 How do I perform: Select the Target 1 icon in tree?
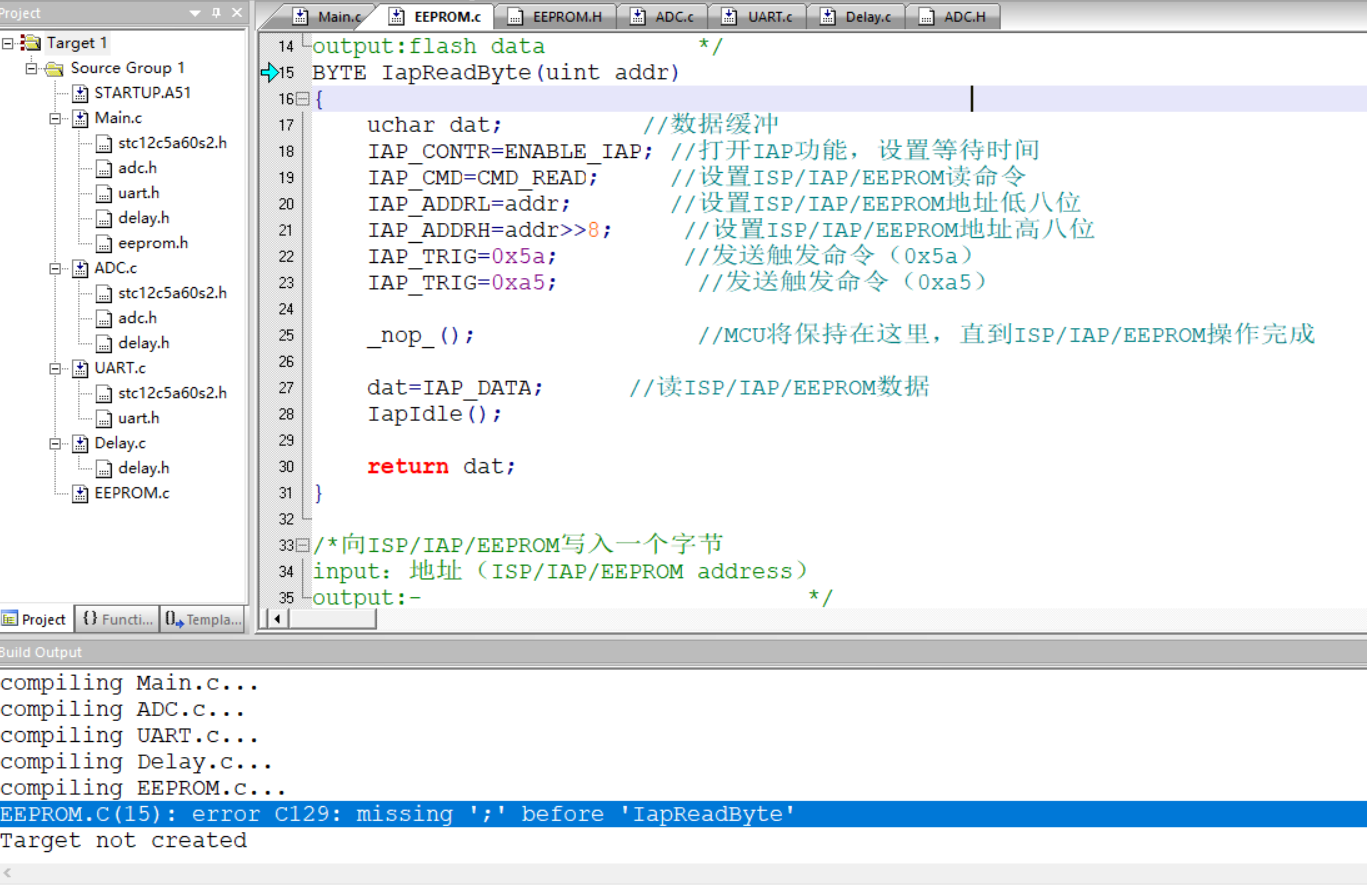pos(31,43)
